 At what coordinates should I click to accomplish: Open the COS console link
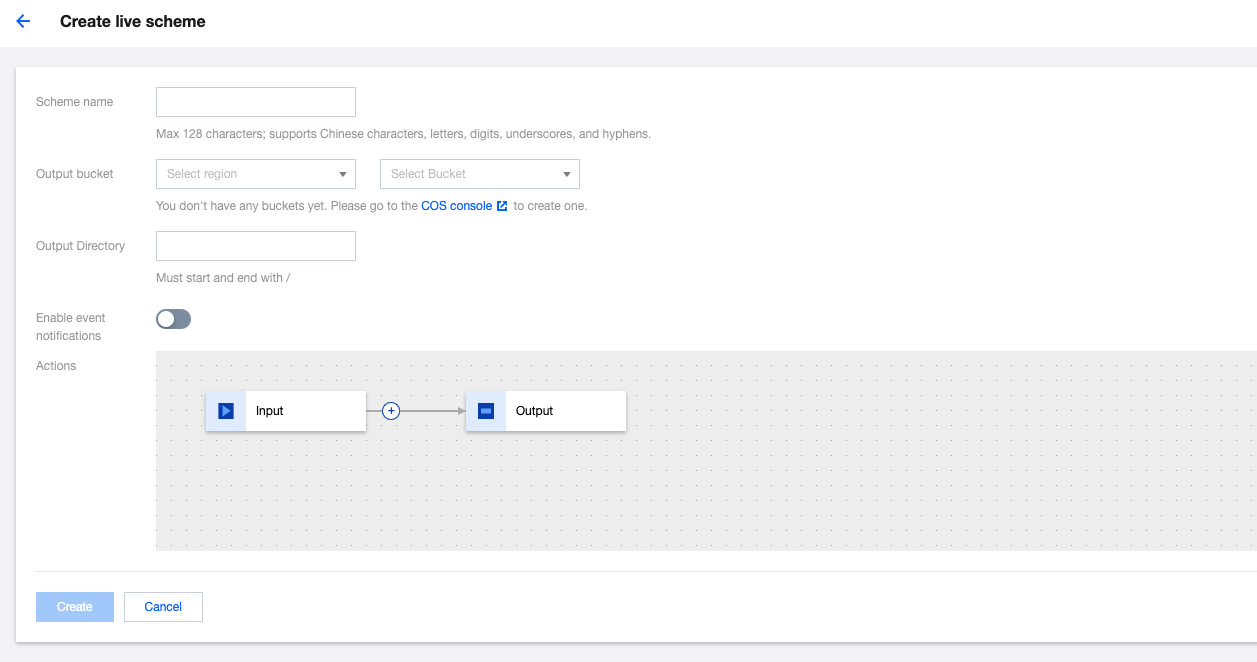456,206
